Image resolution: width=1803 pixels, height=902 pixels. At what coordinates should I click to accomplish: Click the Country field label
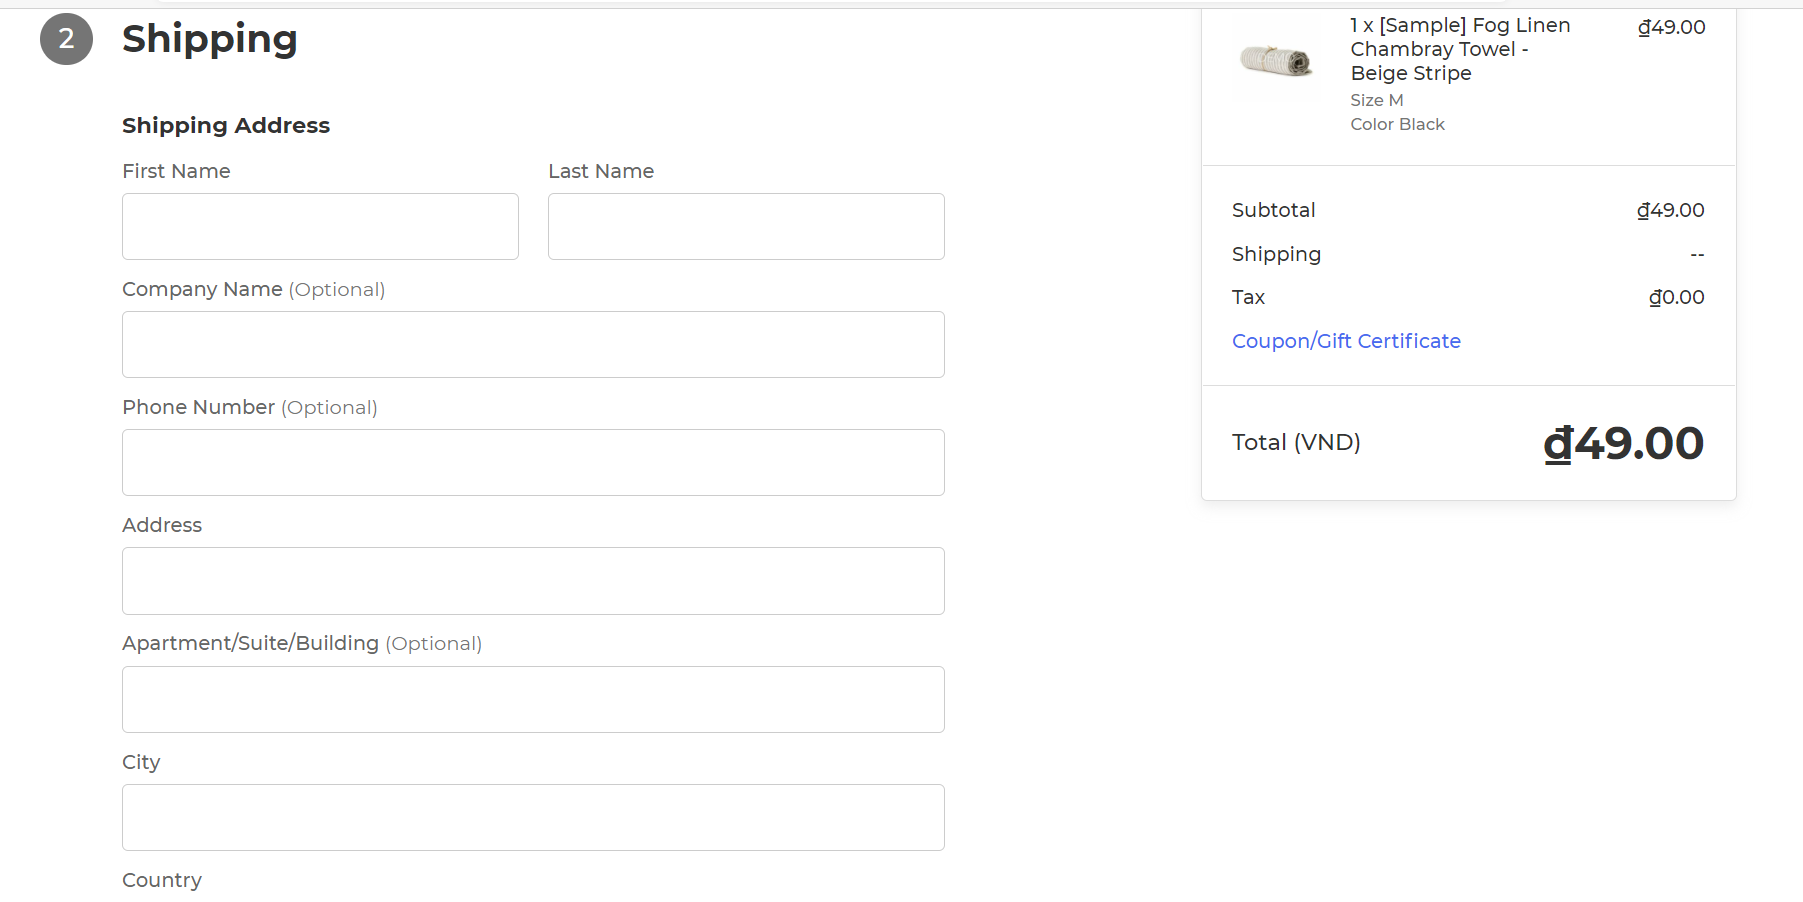(x=162, y=880)
